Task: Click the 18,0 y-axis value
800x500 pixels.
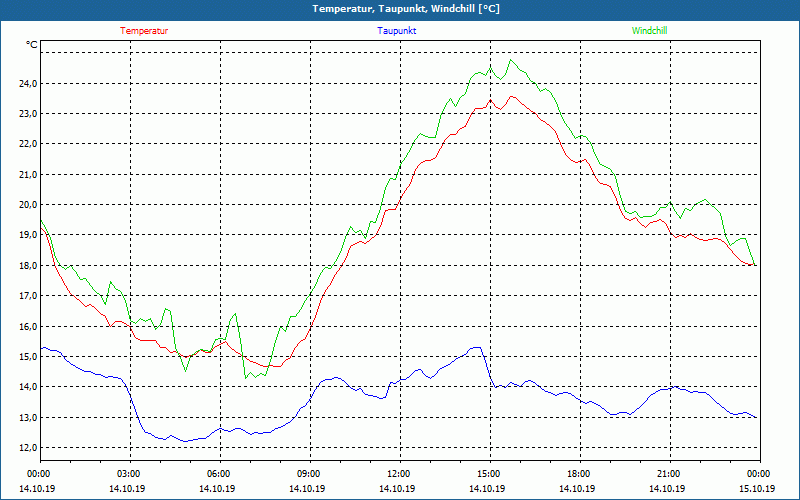Action: 26,265
